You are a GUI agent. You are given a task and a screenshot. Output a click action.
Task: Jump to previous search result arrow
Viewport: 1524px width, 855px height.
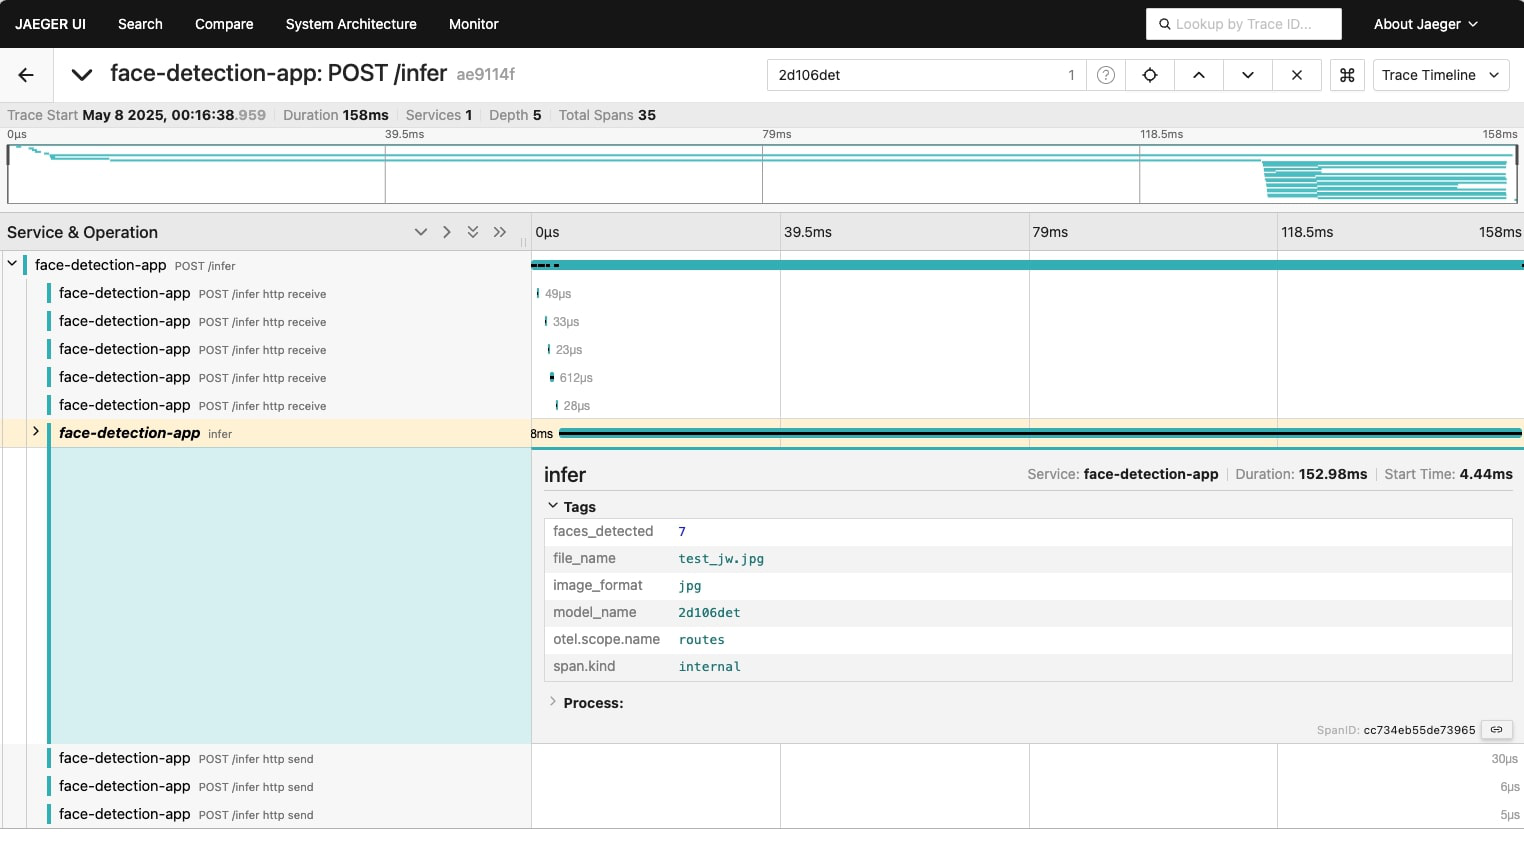(1199, 75)
